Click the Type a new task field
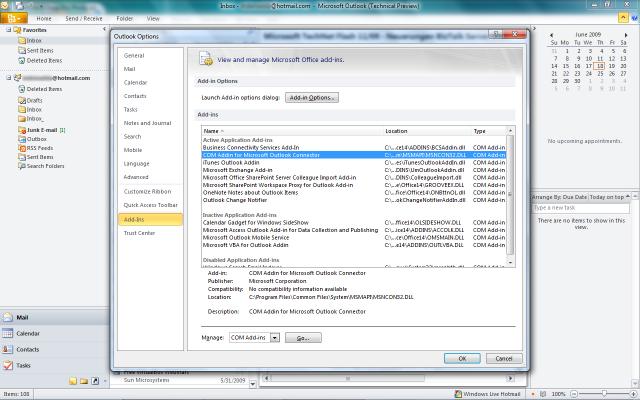The image size is (640, 400). coord(581,208)
